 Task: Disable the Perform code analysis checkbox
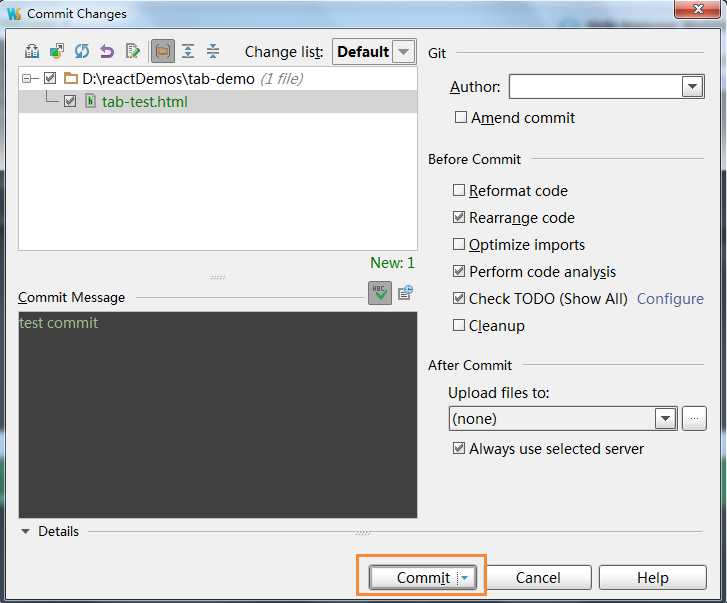pyautogui.click(x=459, y=271)
